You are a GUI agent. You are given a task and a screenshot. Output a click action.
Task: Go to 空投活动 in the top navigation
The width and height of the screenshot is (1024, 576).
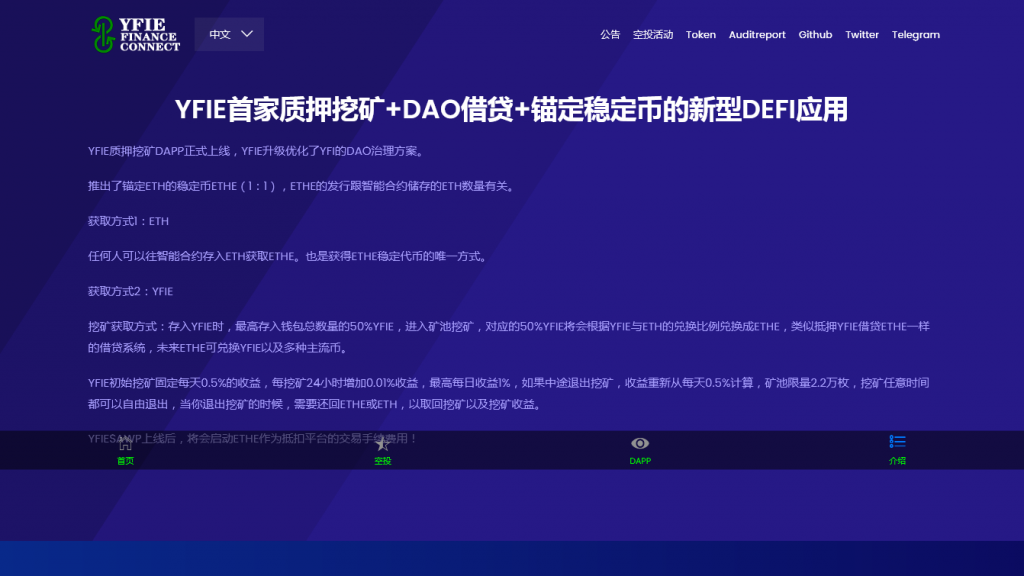pyautogui.click(x=653, y=34)
